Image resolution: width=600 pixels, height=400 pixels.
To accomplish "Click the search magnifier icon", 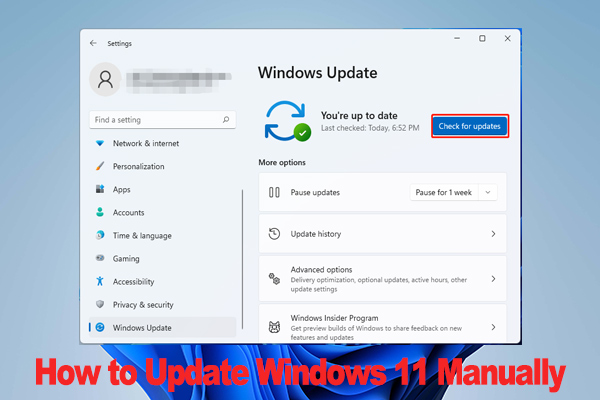I will click(x=226, y=120).
